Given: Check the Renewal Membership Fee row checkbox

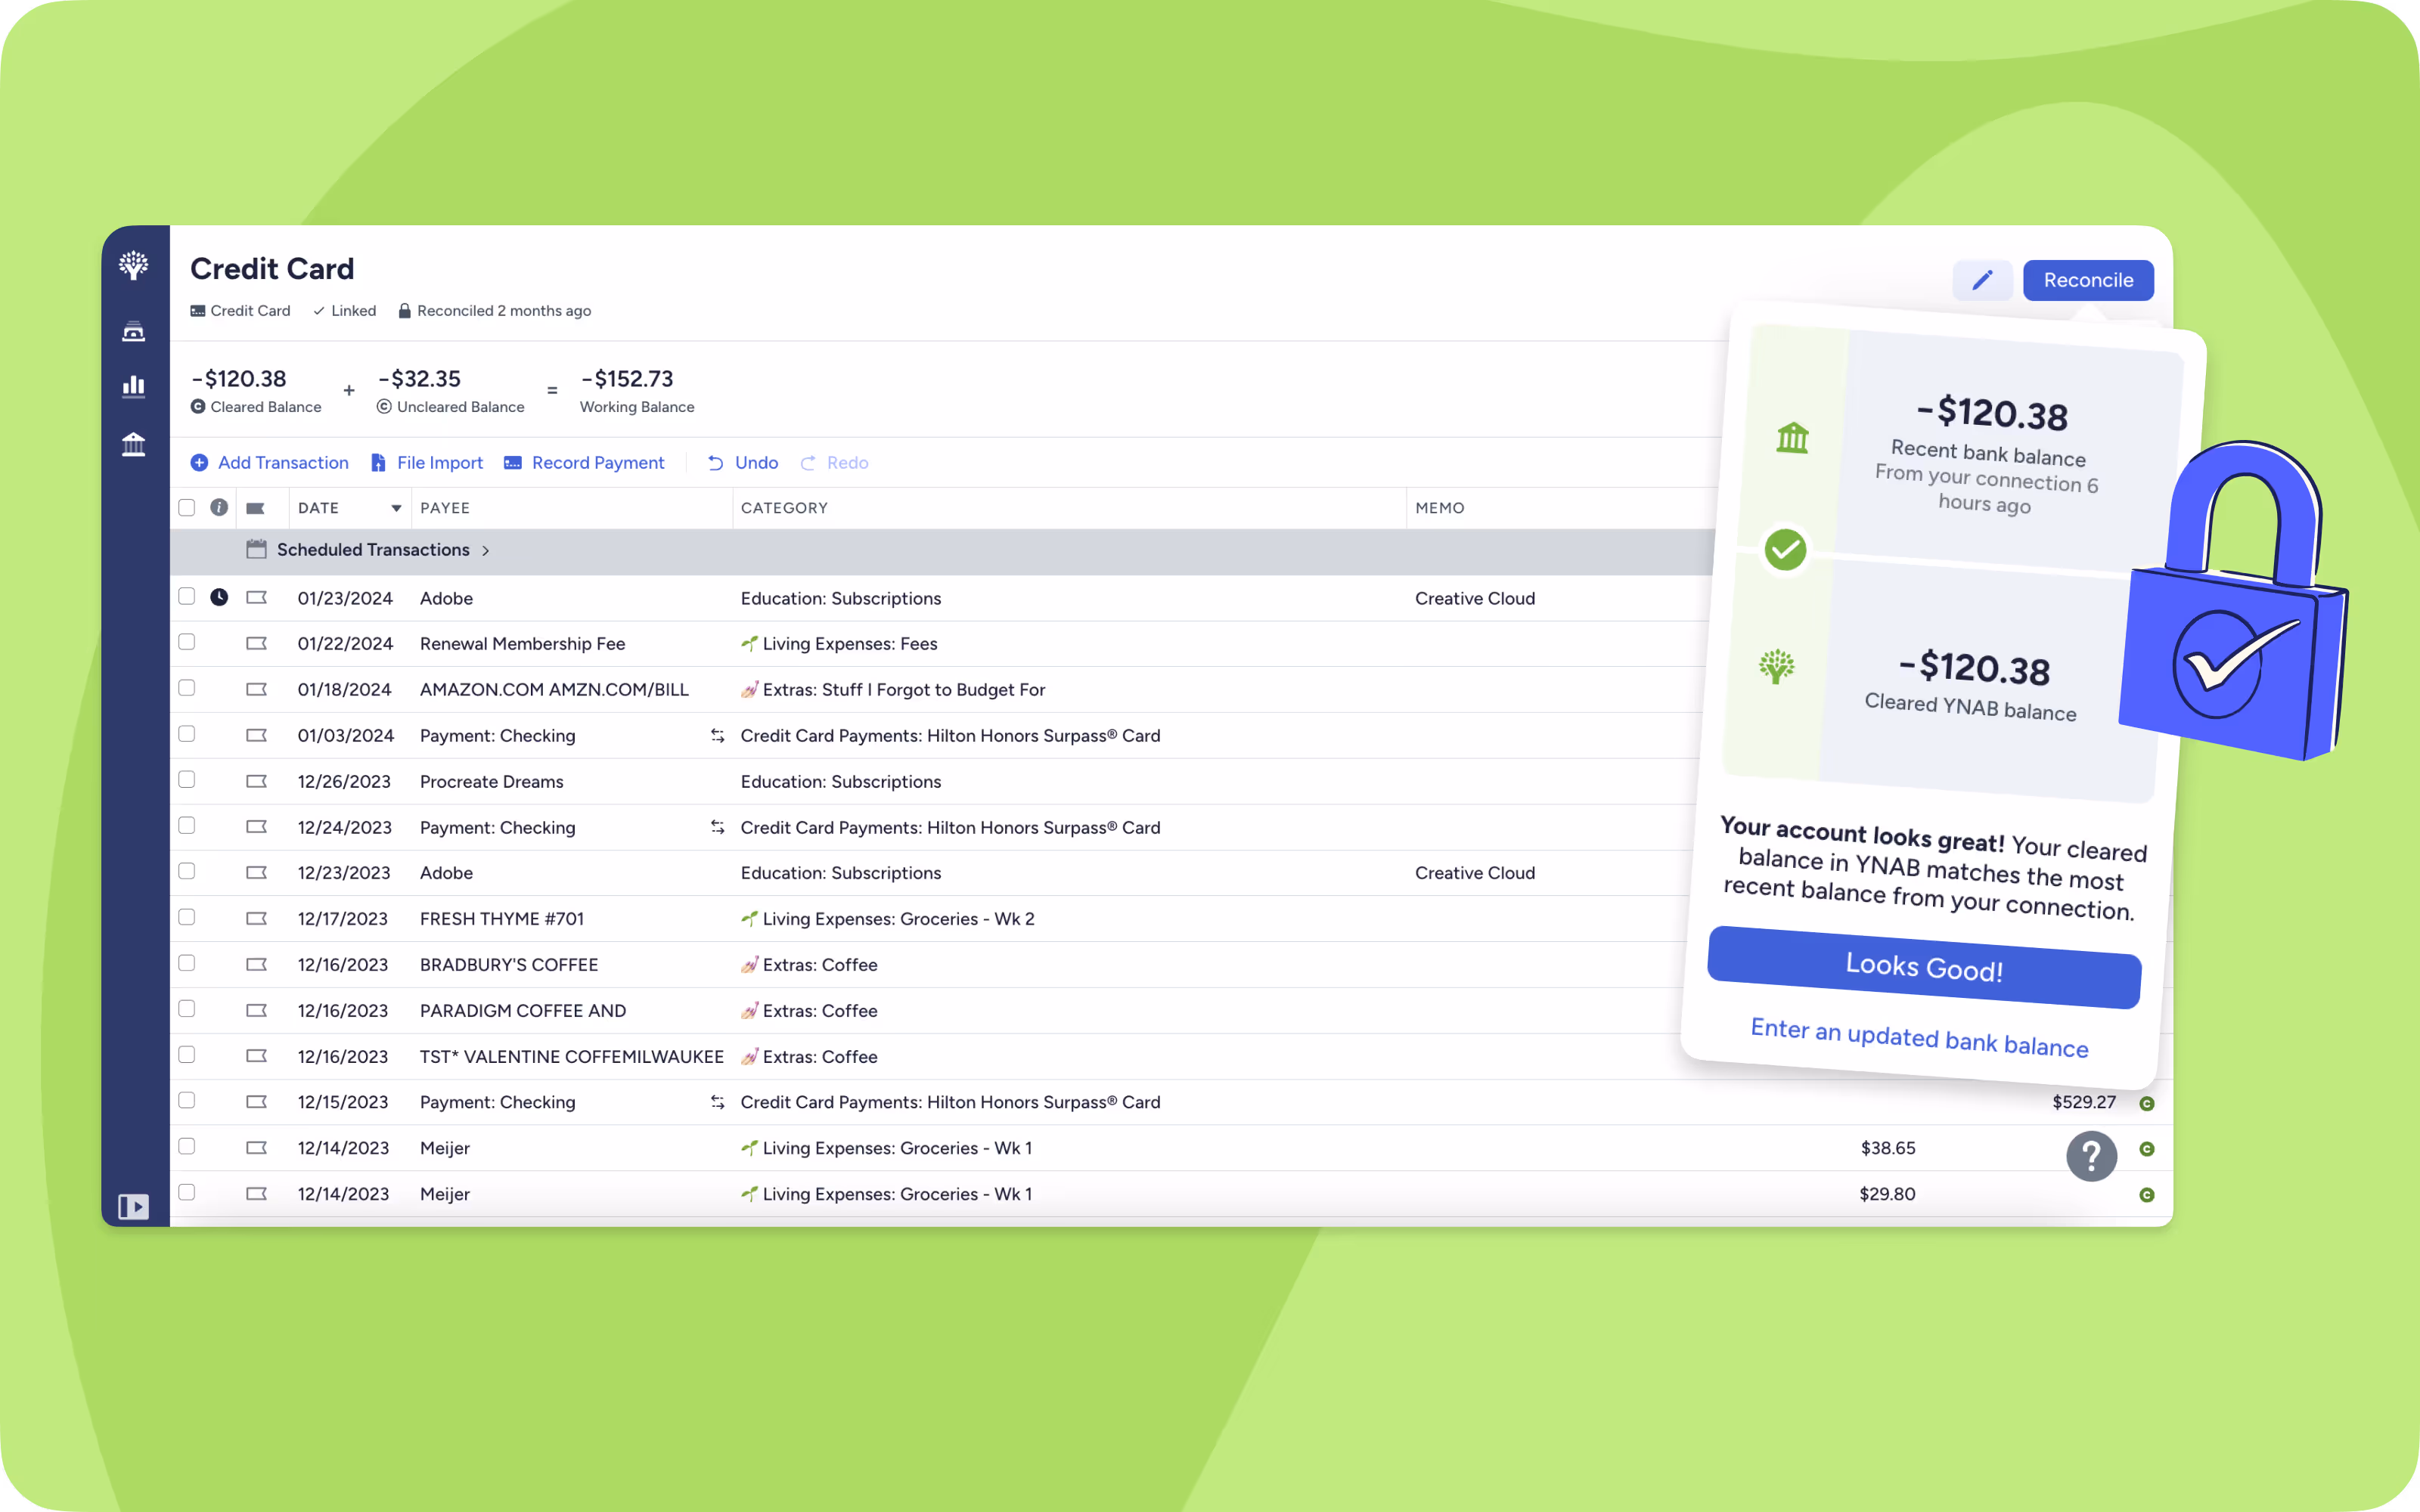Looking at the screenshot, I should click(186, 642).
